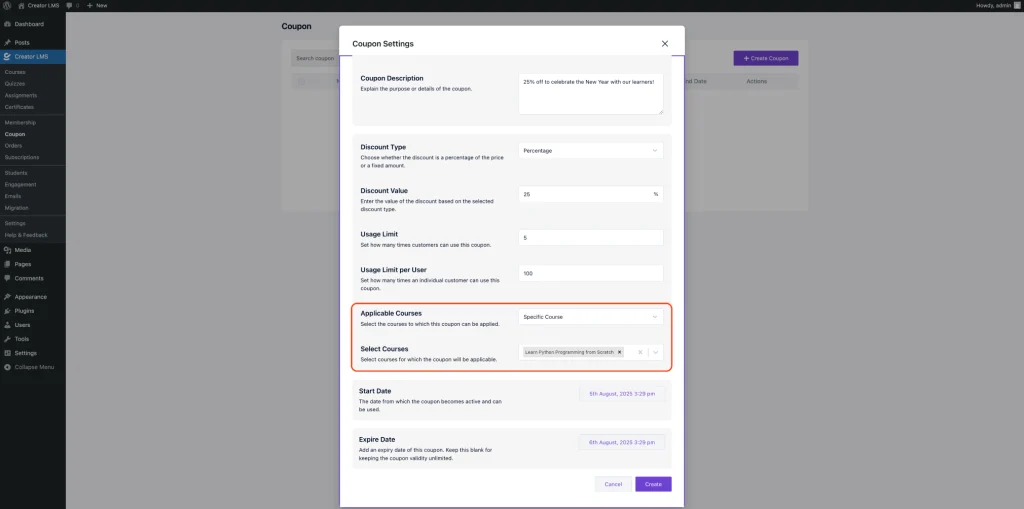Expand the Select Courses dropdown arrow
This screenshot has width=1024, height=509.
(655, 352)
